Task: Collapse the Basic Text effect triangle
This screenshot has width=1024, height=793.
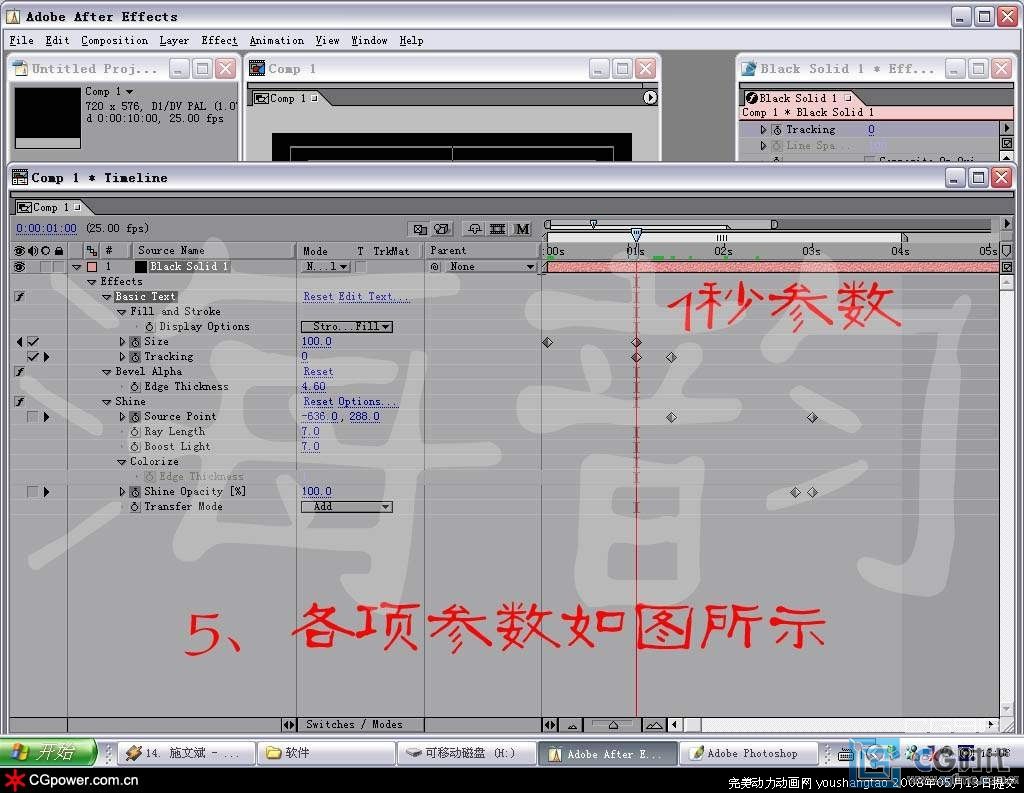Action: [x=106, y=297]
